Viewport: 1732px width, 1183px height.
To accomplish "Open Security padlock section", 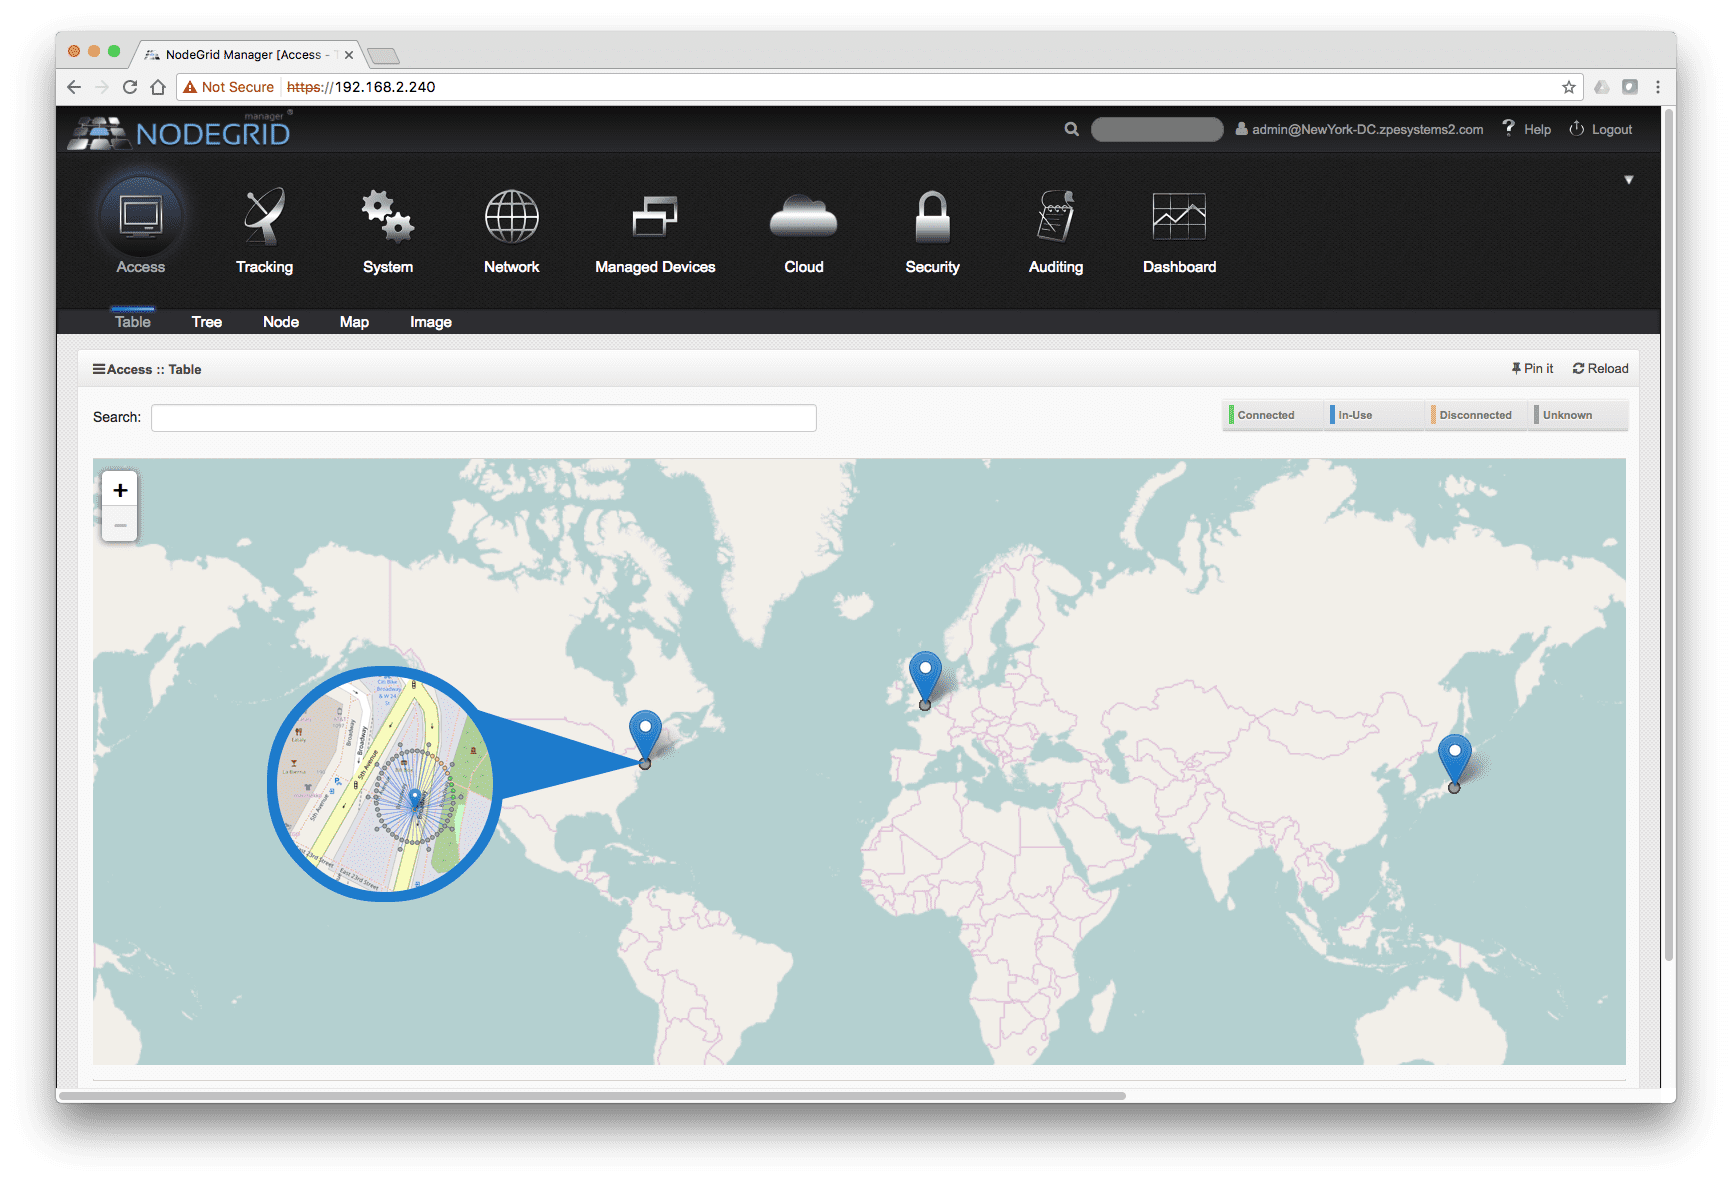I will (932, 218).
